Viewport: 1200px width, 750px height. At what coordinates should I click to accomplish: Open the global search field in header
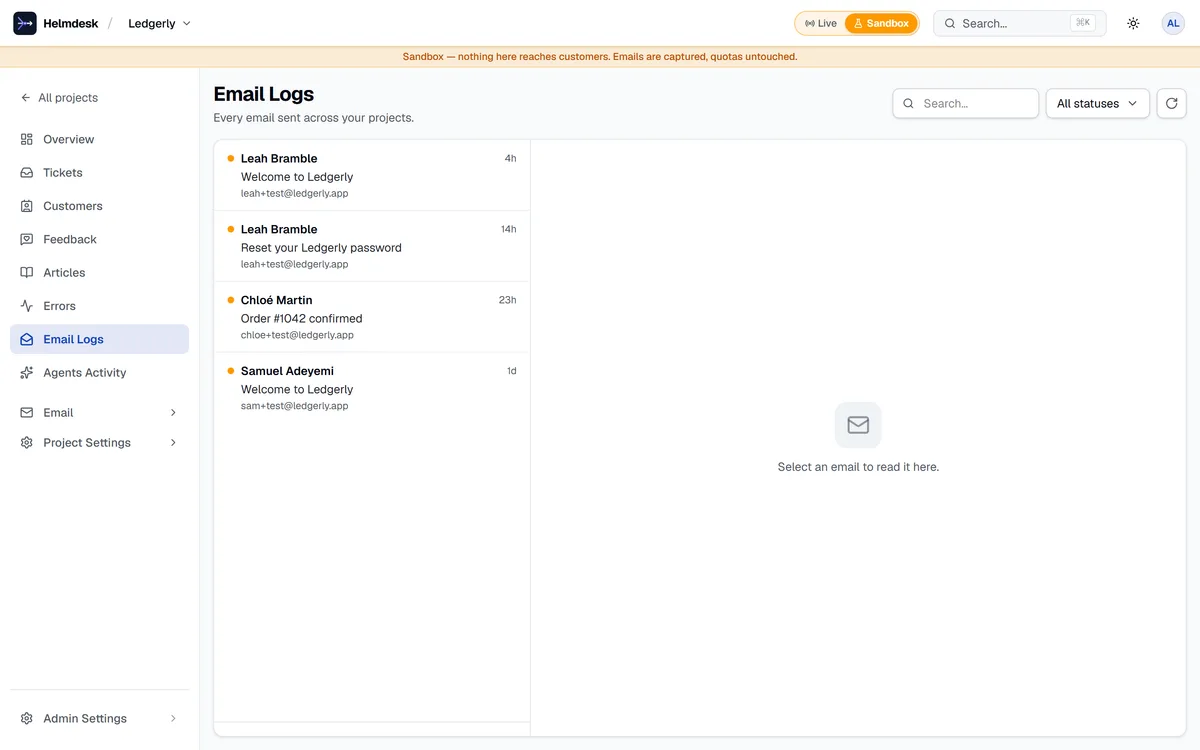(1019, 23)
